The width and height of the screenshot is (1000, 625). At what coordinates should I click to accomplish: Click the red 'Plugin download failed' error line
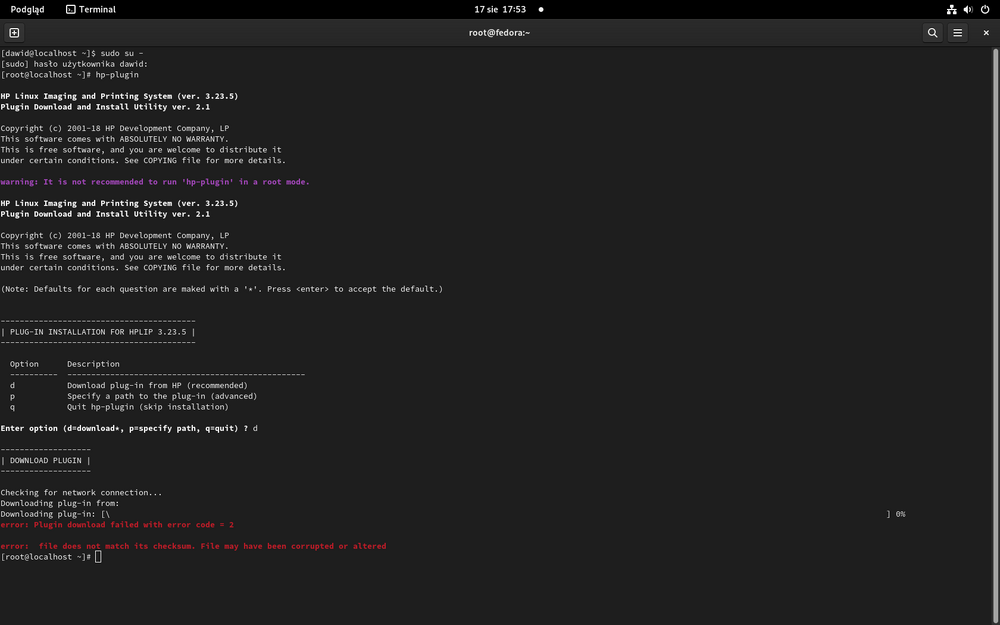tap(117, 525)
